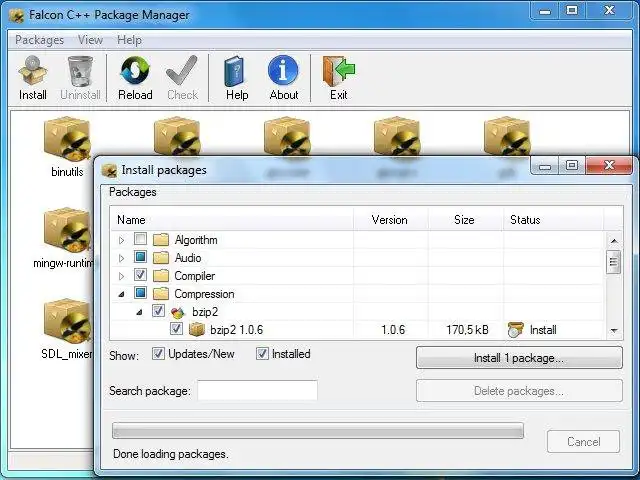Focus the Search package input field
Viewport: 640px width, 480px height.
(258, 391)
